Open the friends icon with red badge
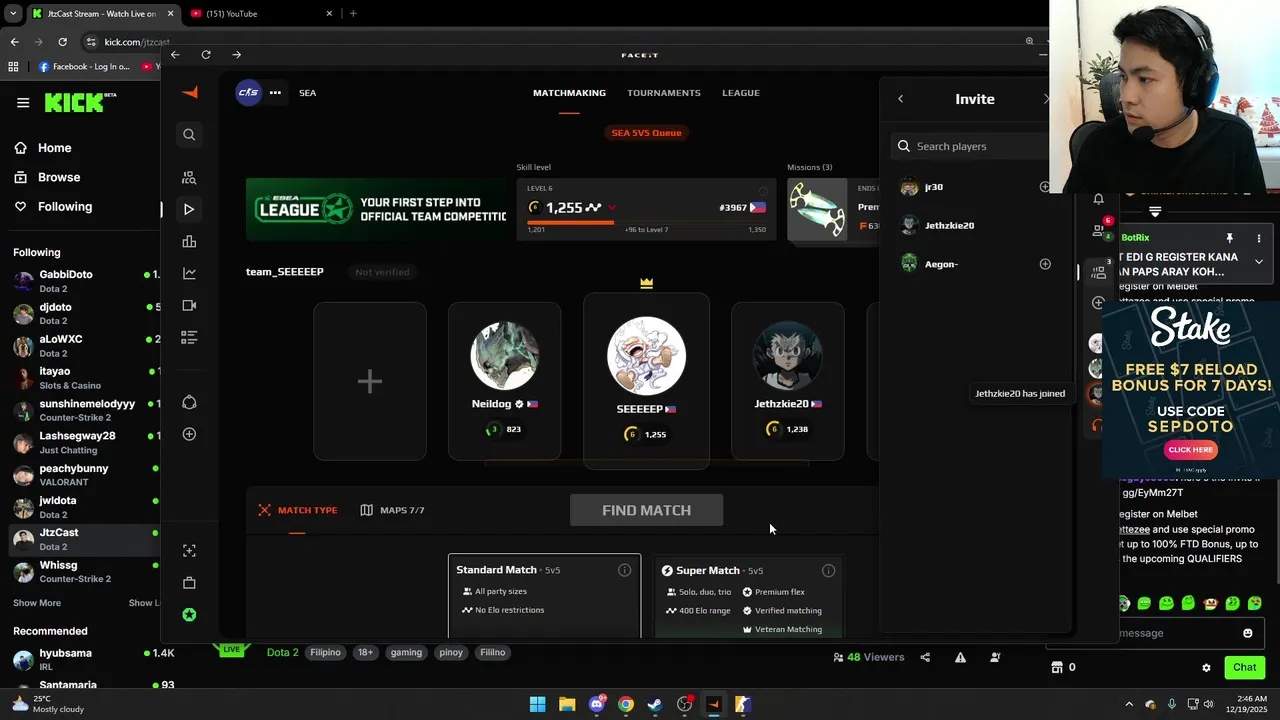This screenshot has height=720, width=1280. pos(1100,230)
